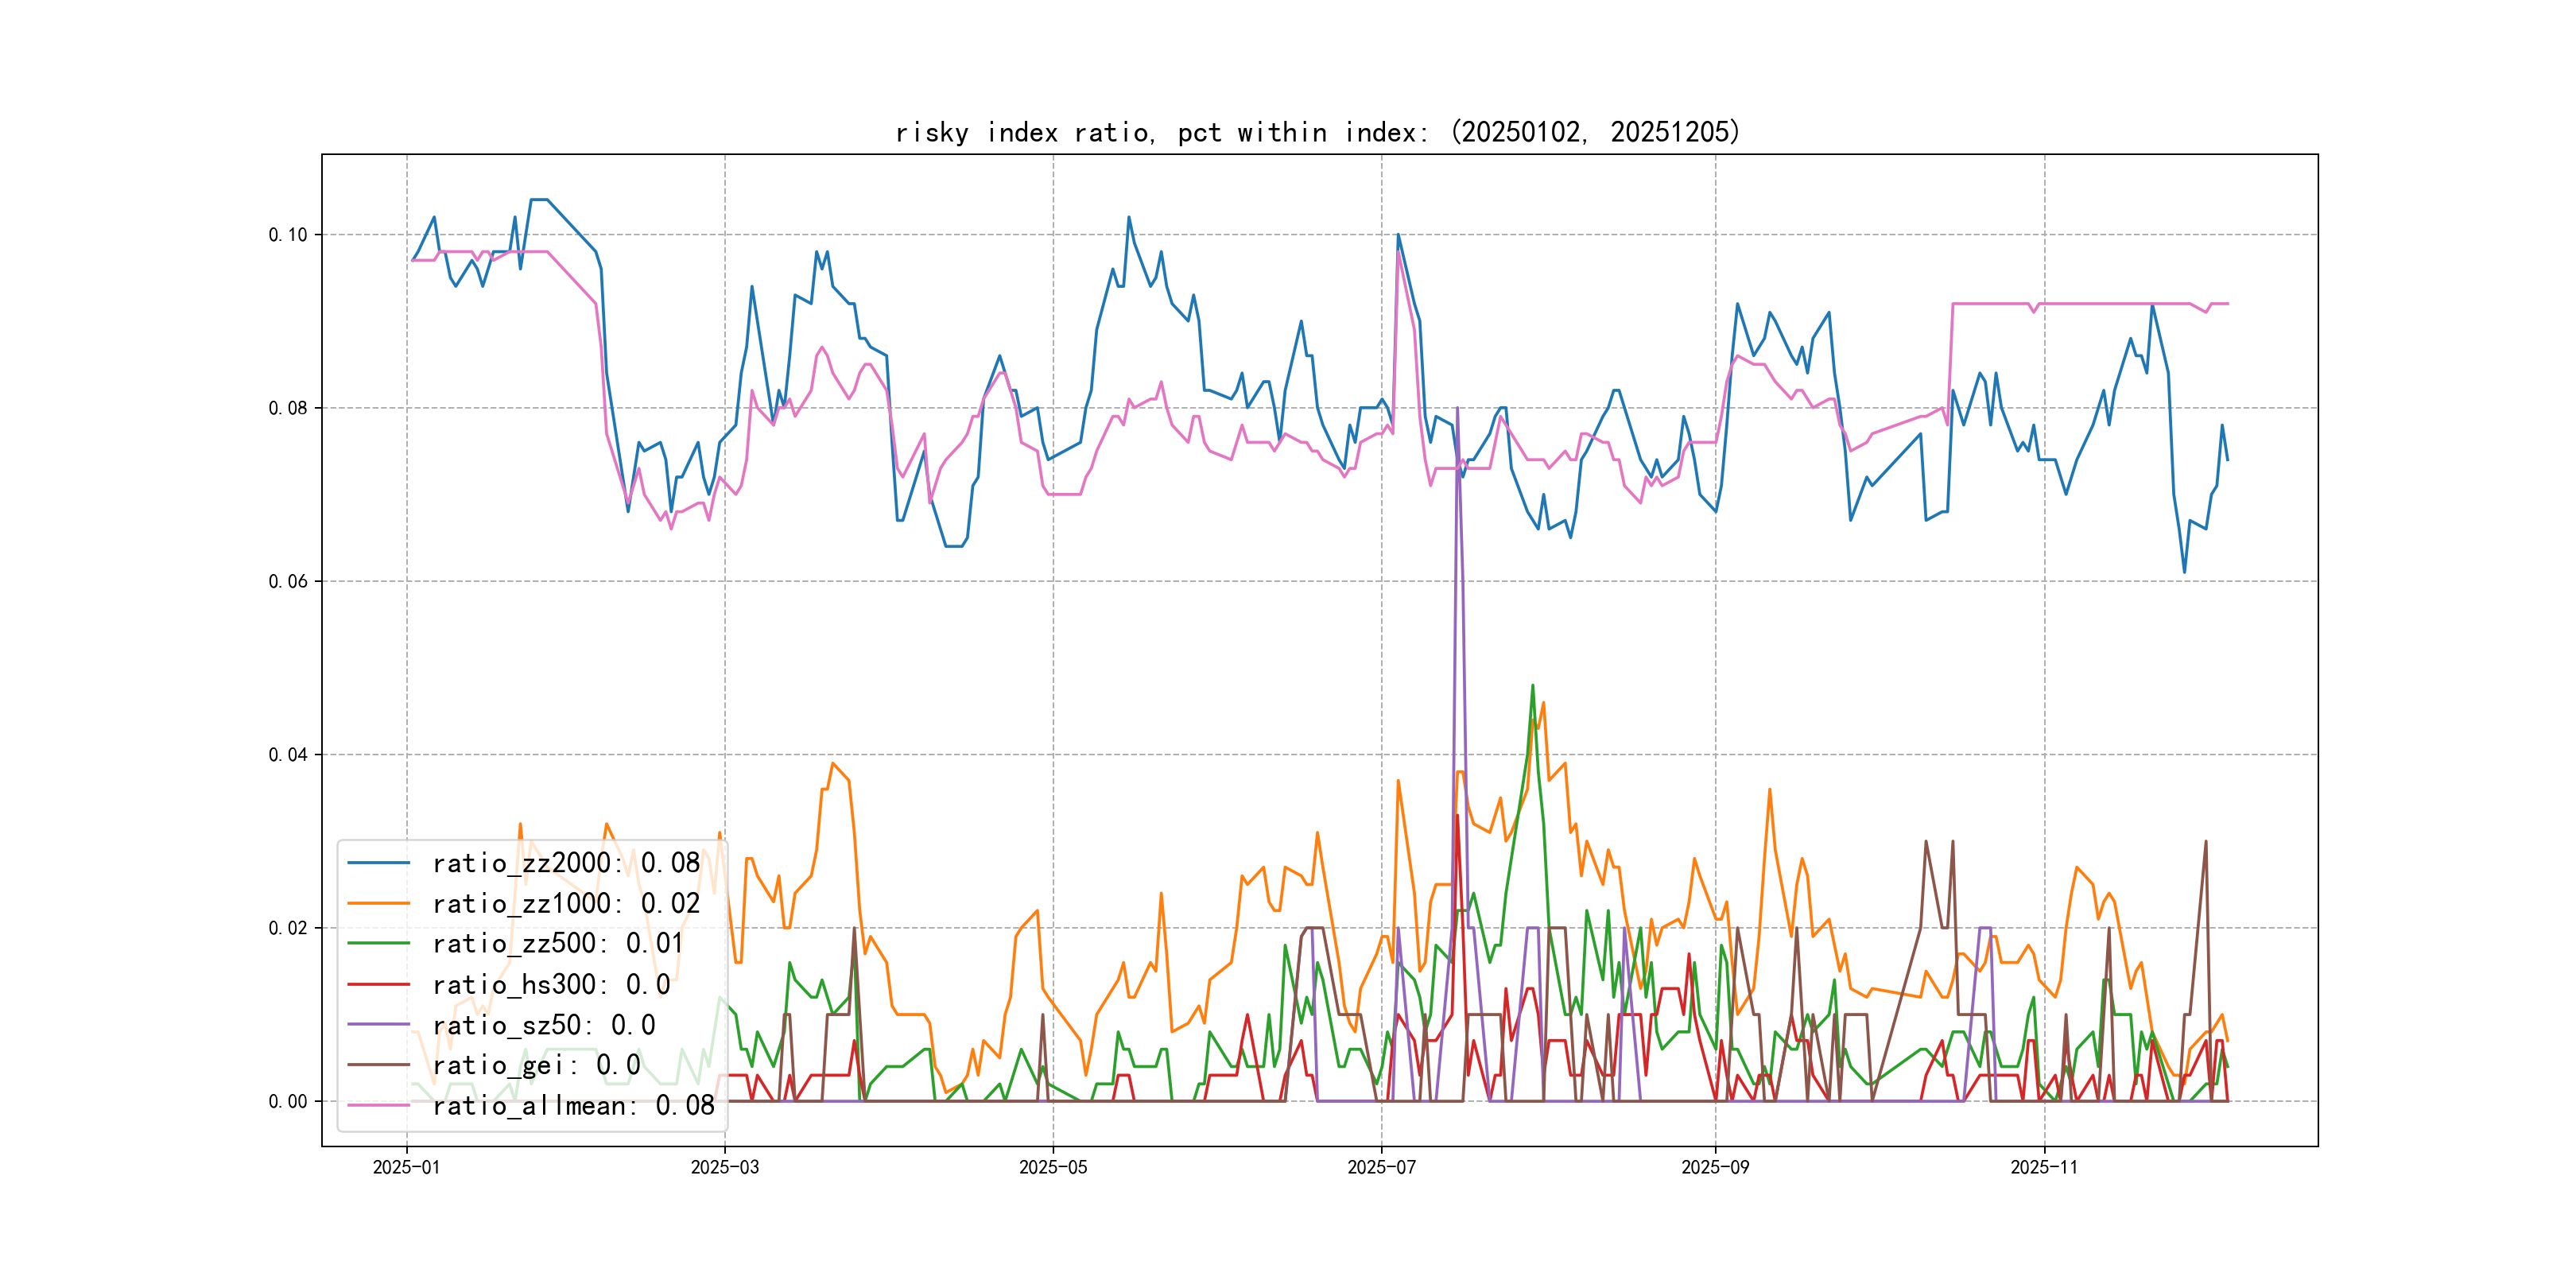The image size is (2576, 1288).
Task: Click the red legend line swatch
Action: coord(378,984)
